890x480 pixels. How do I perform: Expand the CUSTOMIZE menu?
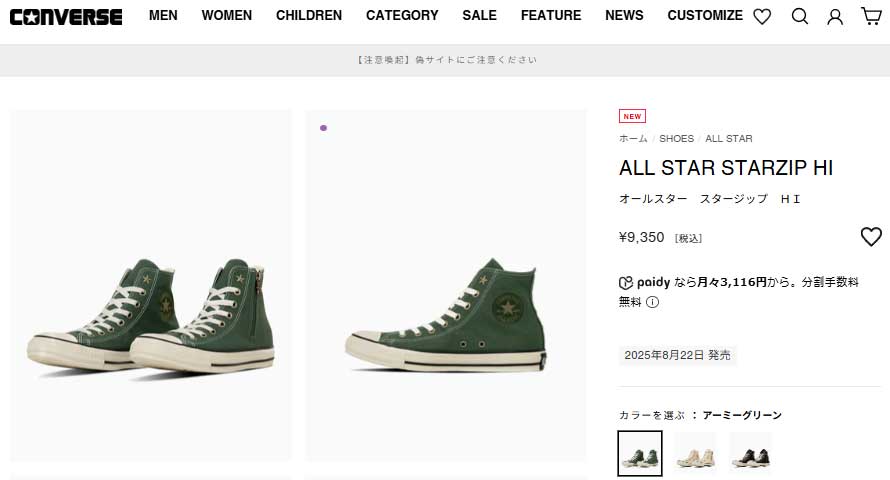point(705,15)
